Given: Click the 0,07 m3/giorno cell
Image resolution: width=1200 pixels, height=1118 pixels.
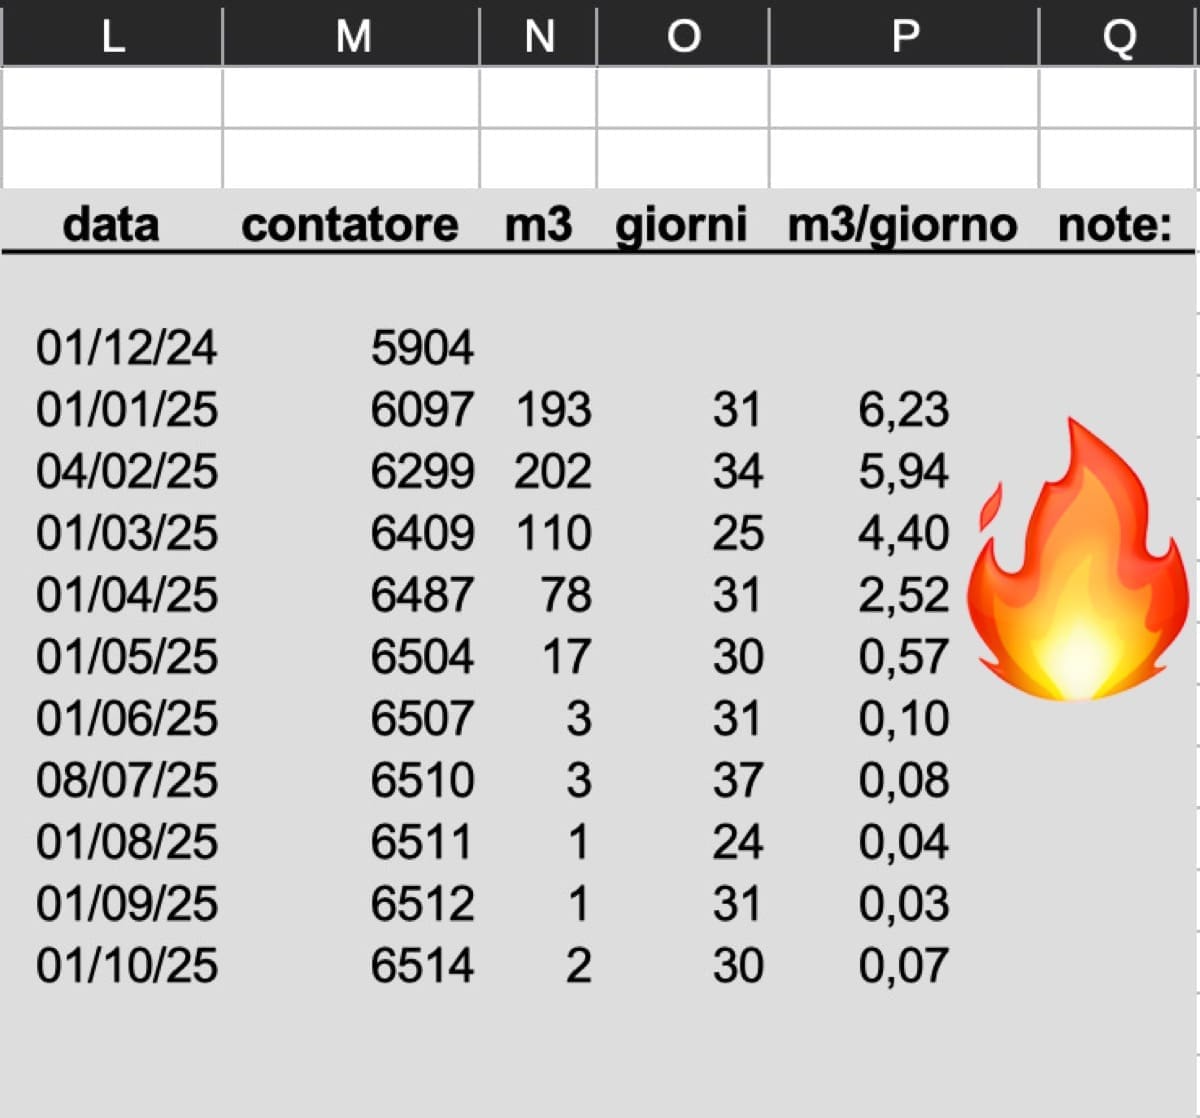Looking at the screenshot, I should 903,965.
